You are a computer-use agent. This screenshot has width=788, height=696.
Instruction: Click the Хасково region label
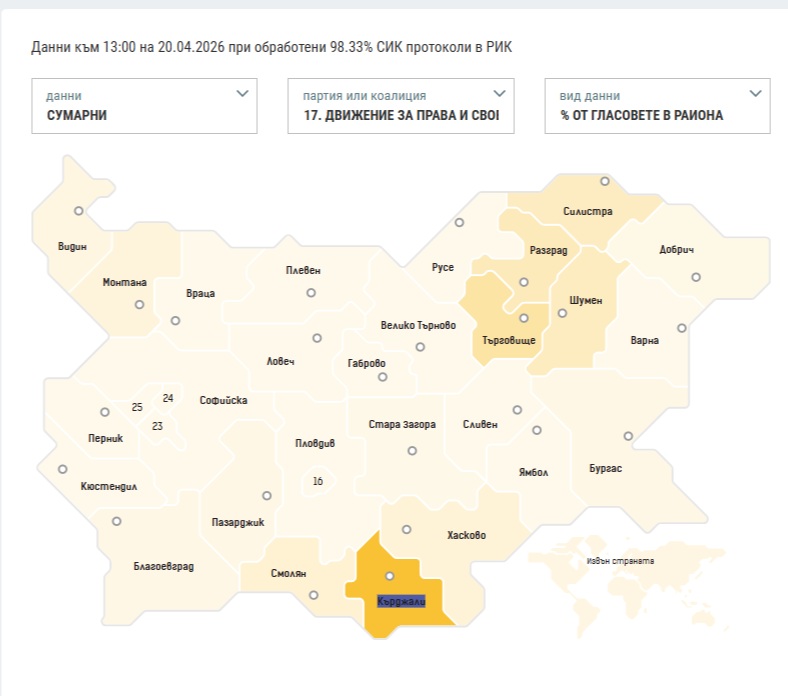[465, 535]
